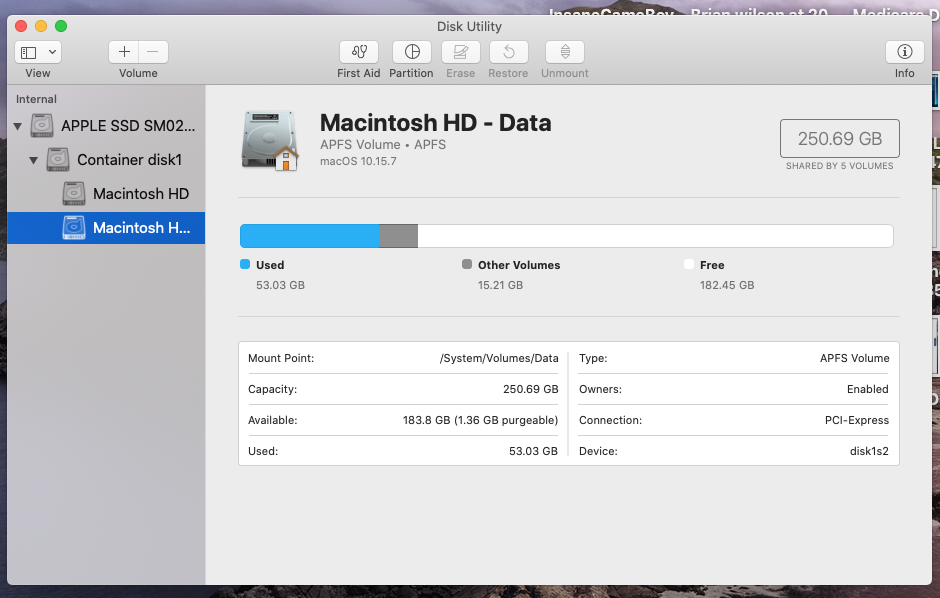Image resolution: width=940 pixels, height=598 pixels.
Task: Click the blue Used legend swatch
Action: pos(245,264)
